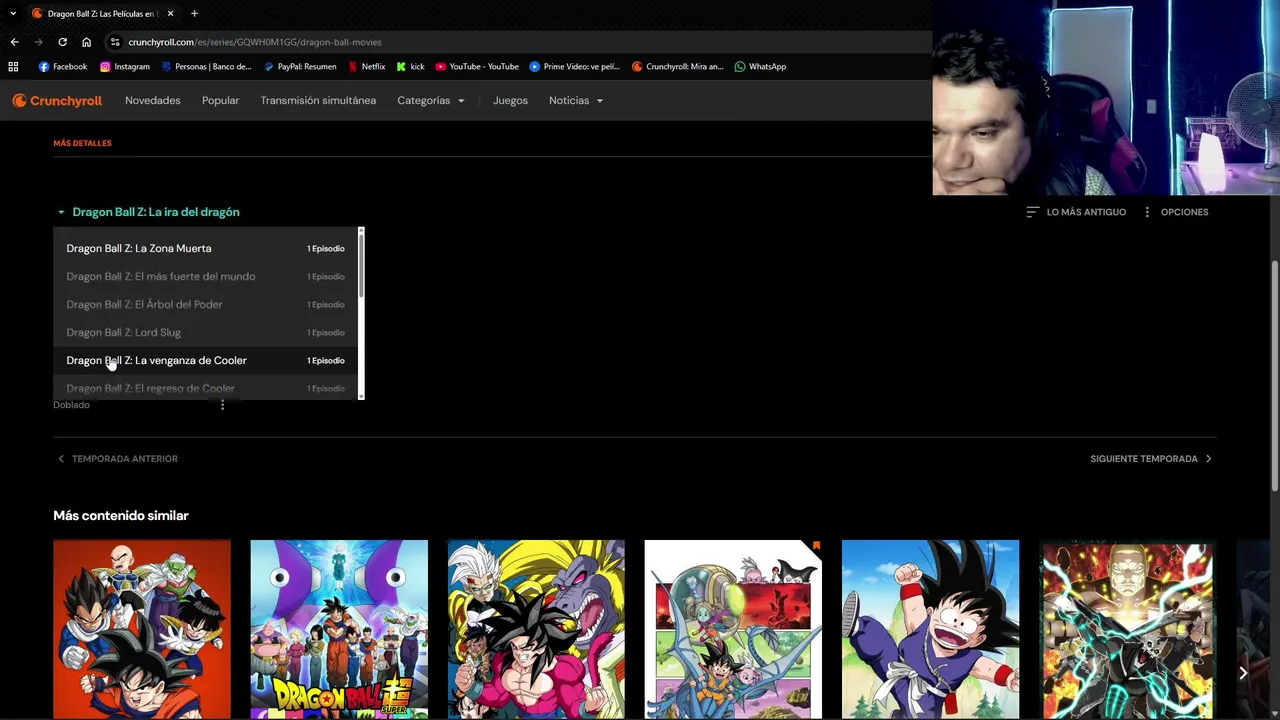Go to Temporada anterior
This screenshot has height=720, width=1280.
pyautogui.click(x=117, y=459)
